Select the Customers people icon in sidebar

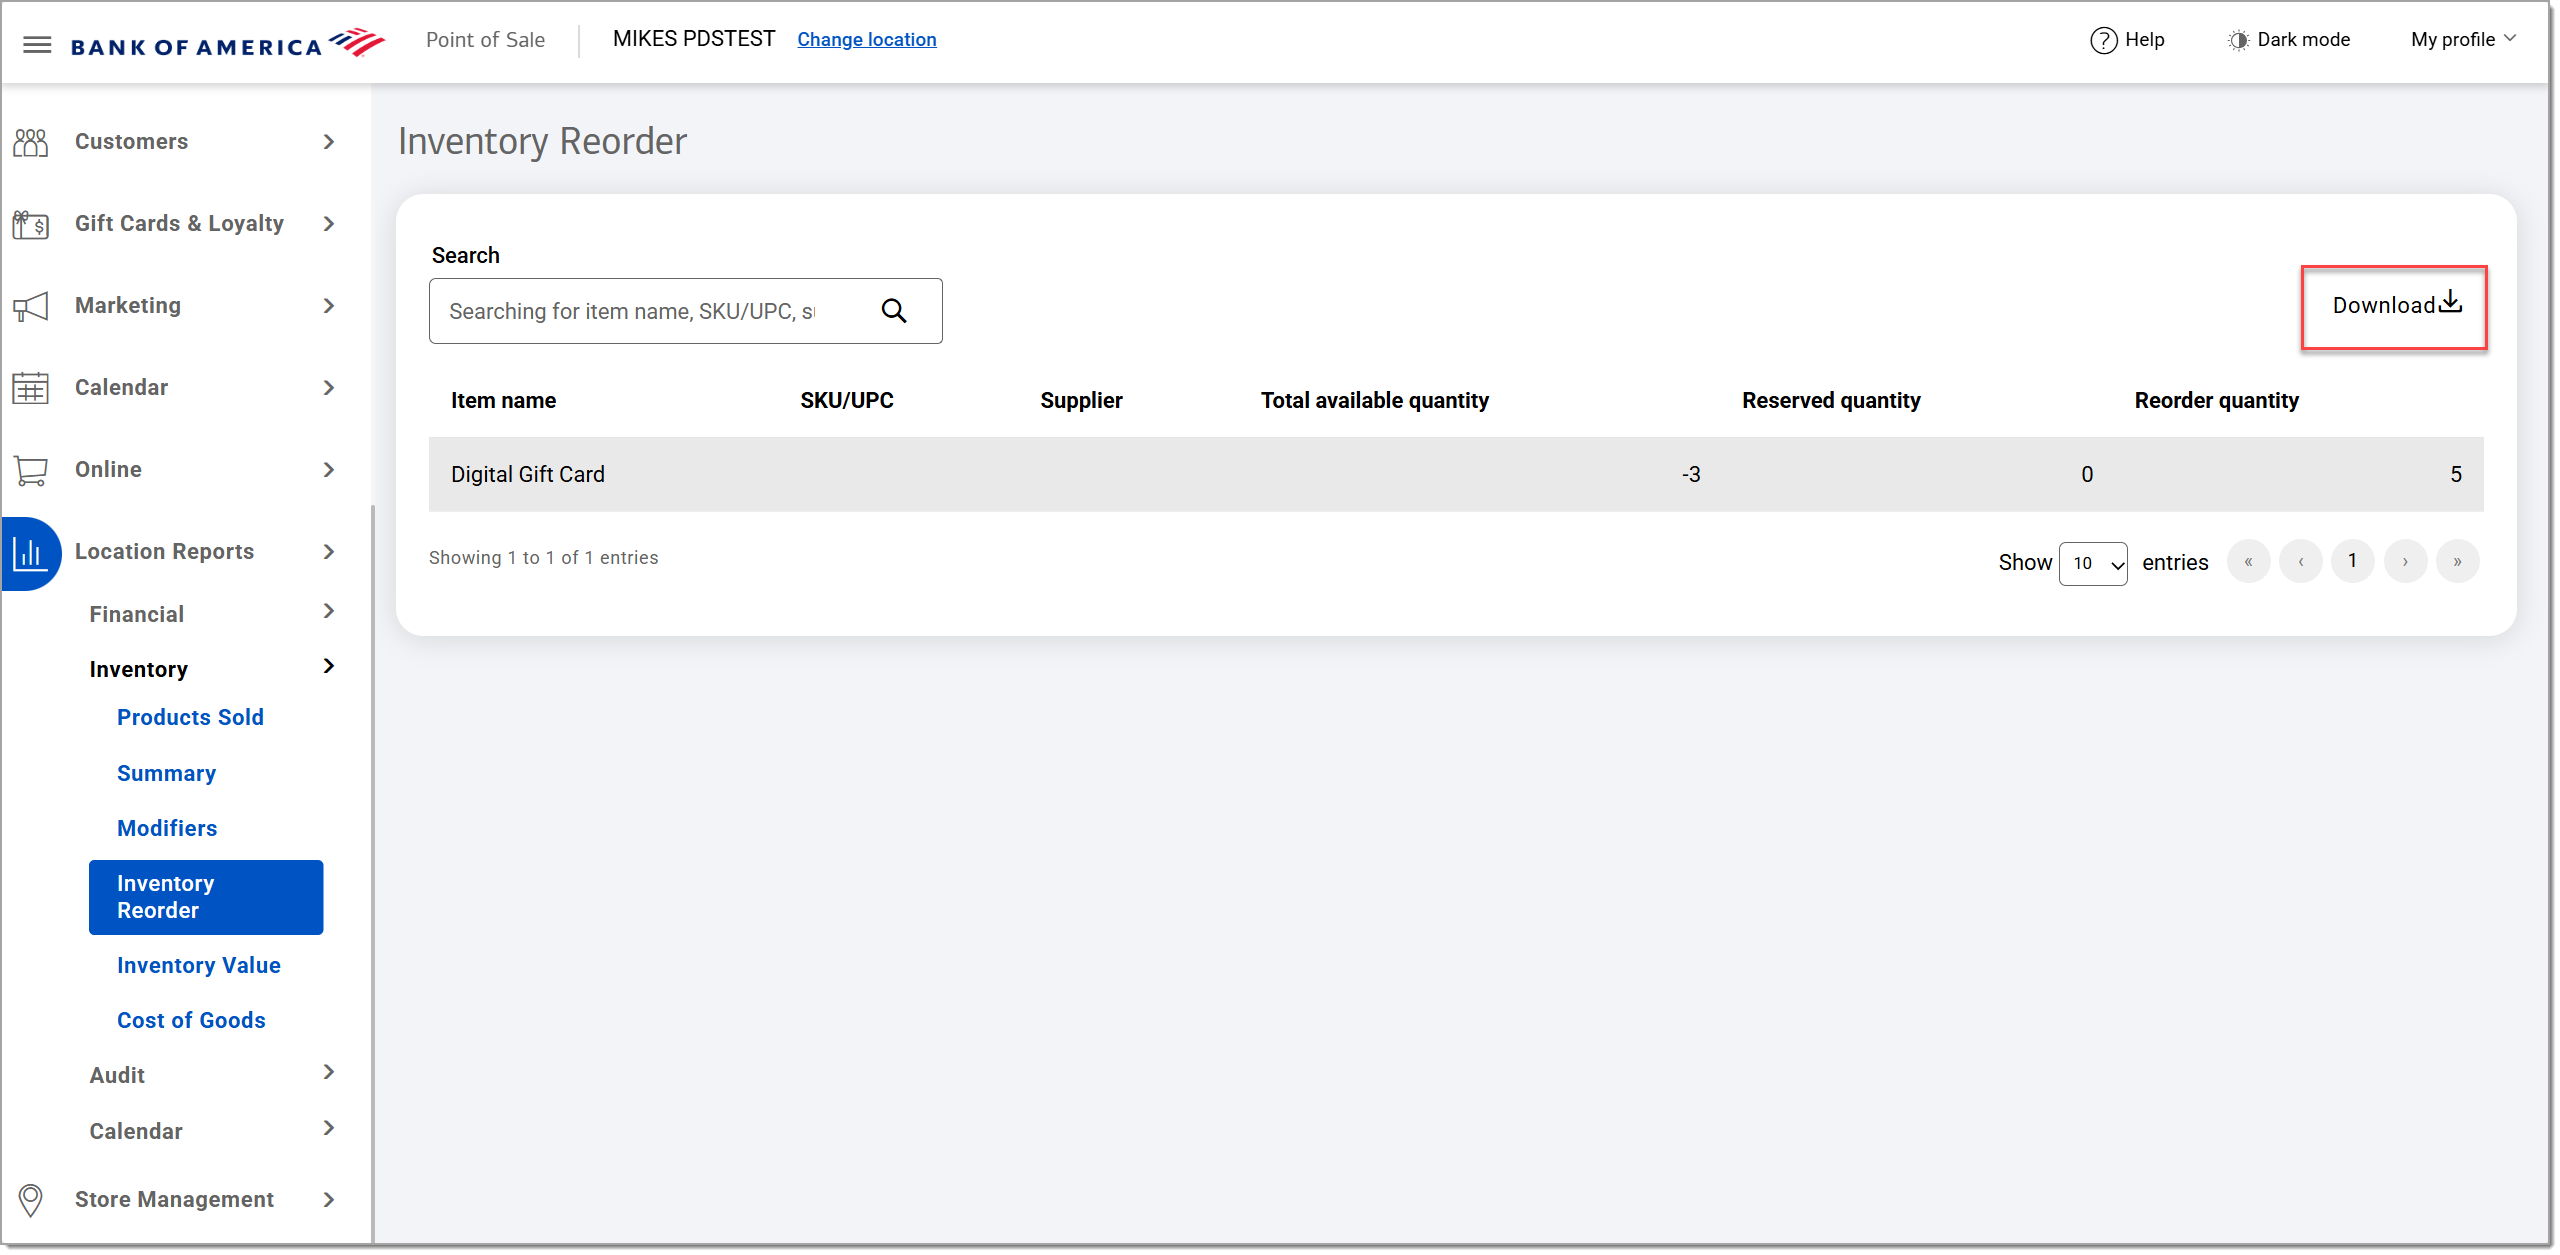31,141
